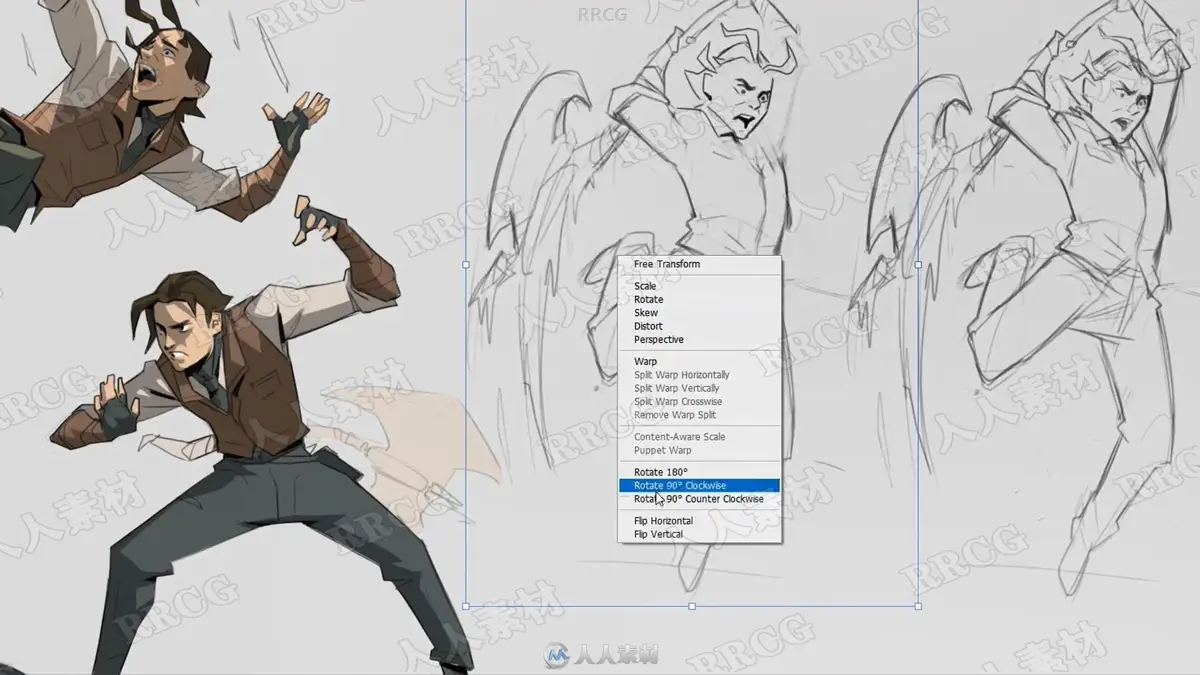Click the bottom-left transform corner handle

click(466, 606)
